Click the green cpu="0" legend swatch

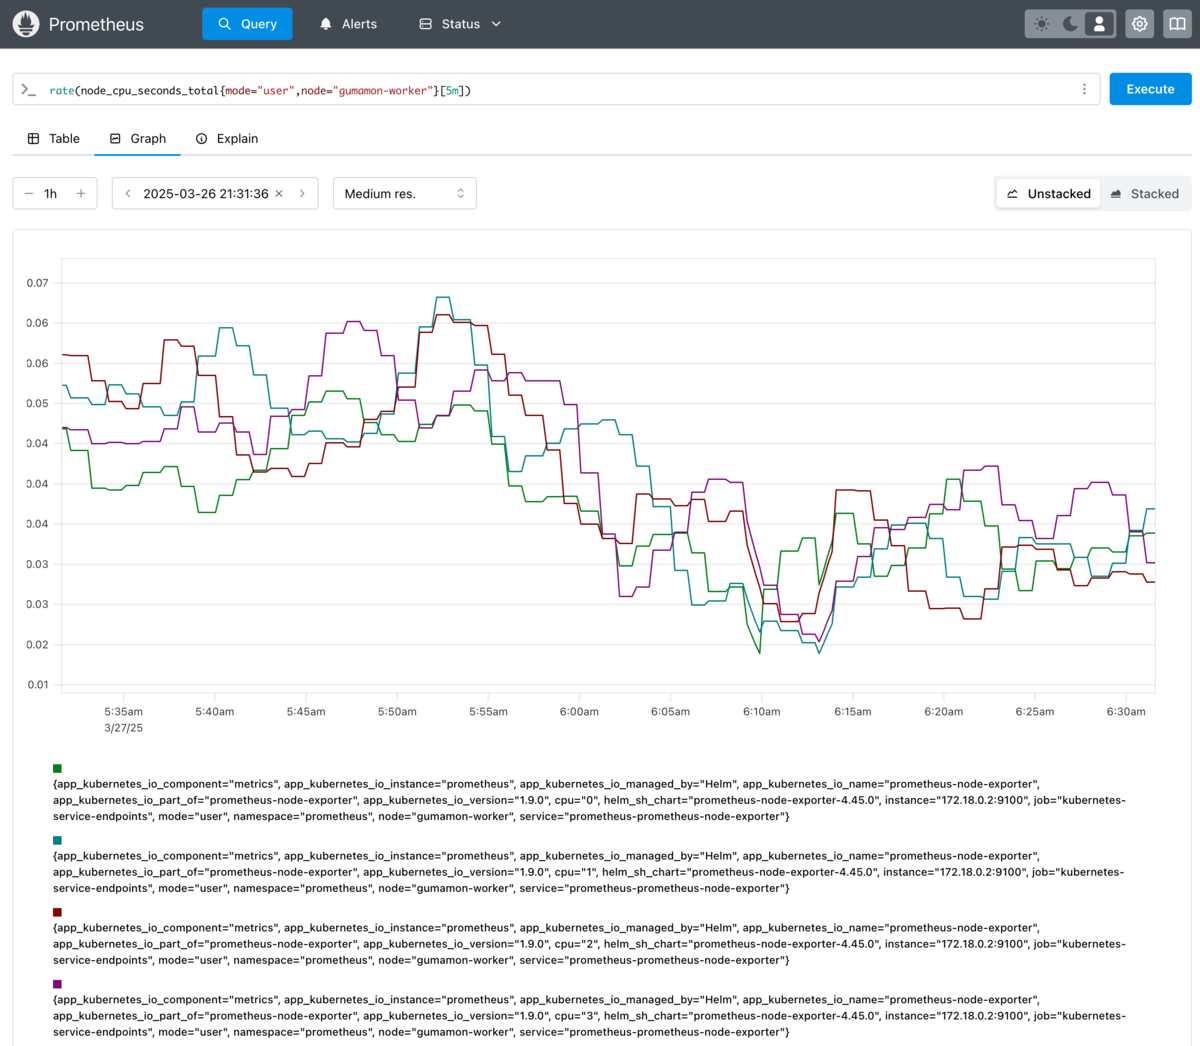click(57, 768)
